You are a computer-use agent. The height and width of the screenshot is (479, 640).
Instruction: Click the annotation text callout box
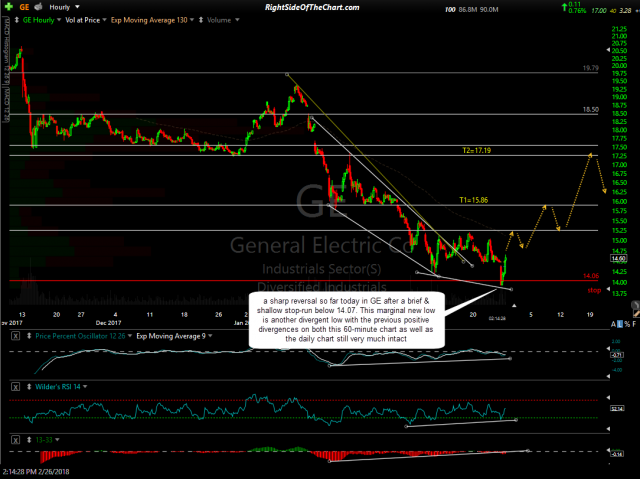346,320
